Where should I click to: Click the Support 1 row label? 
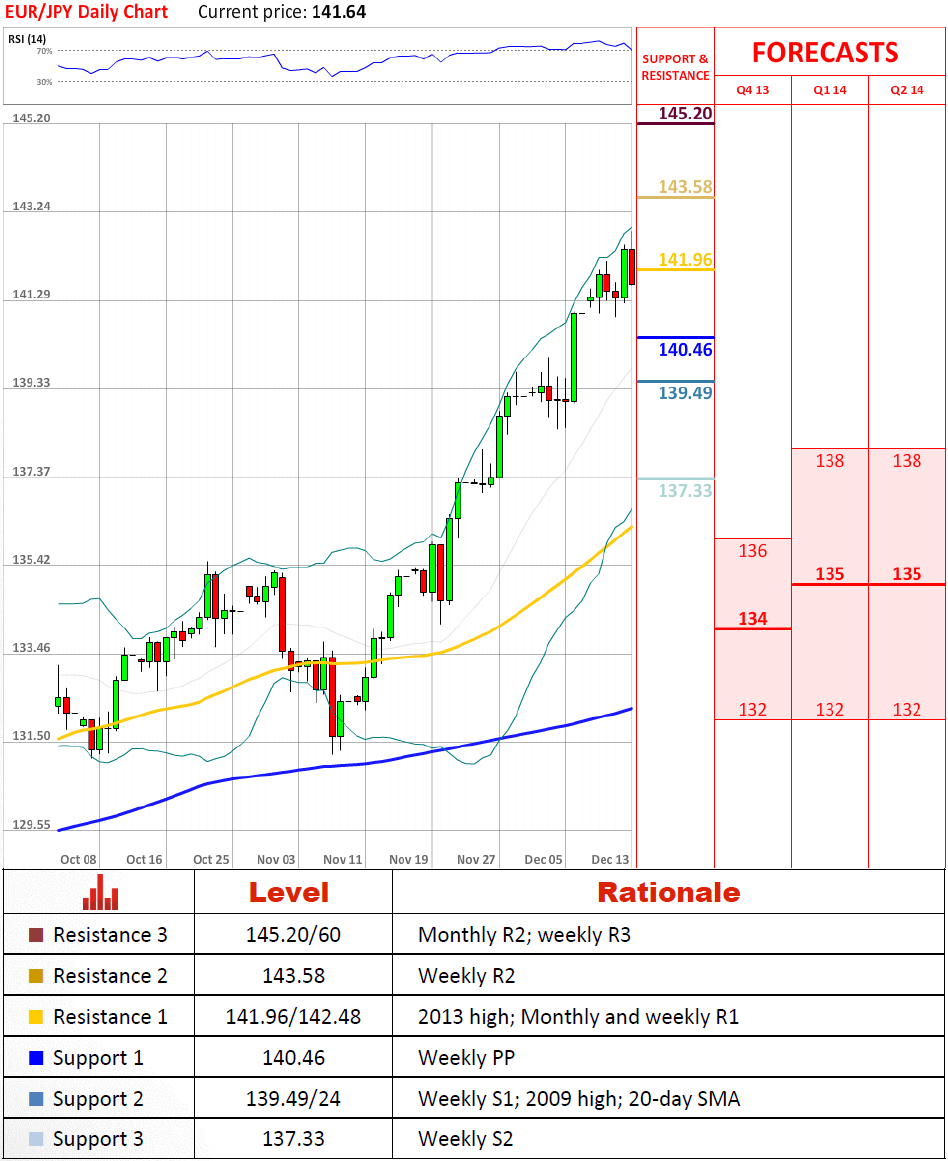(99, 1058)
